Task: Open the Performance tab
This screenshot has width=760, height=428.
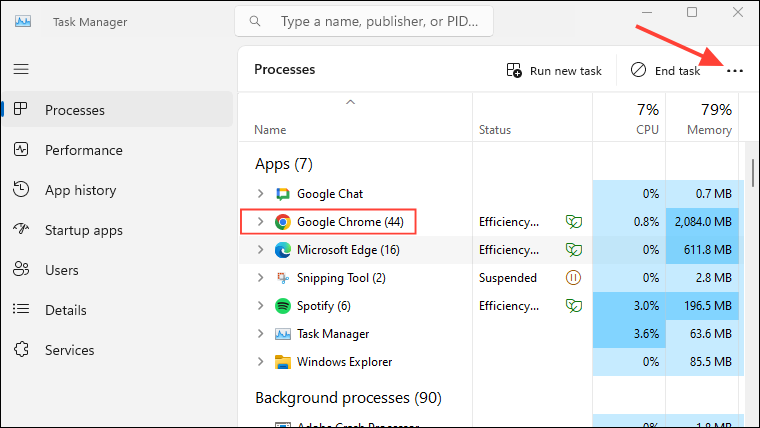Action: point(83,150)
